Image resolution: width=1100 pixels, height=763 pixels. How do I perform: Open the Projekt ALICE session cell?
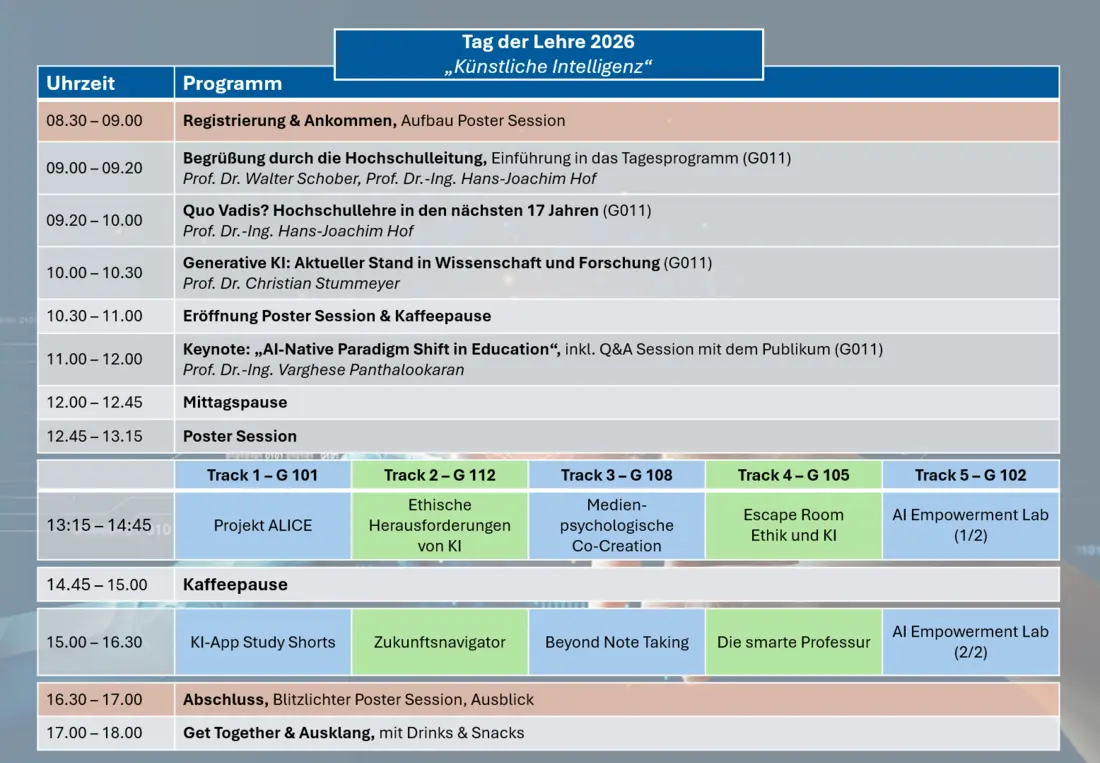(x=262, y=525)
